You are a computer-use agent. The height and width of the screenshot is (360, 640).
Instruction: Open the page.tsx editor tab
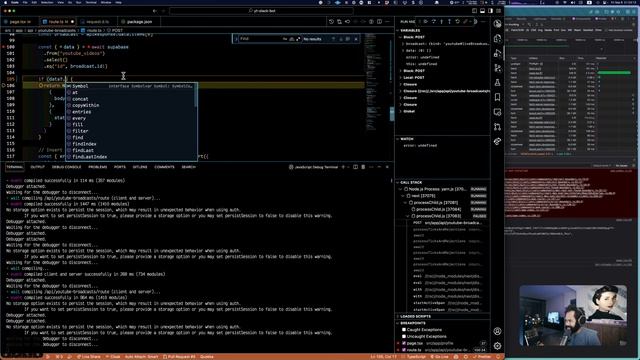pyautogui.click(x=20, y=22)
